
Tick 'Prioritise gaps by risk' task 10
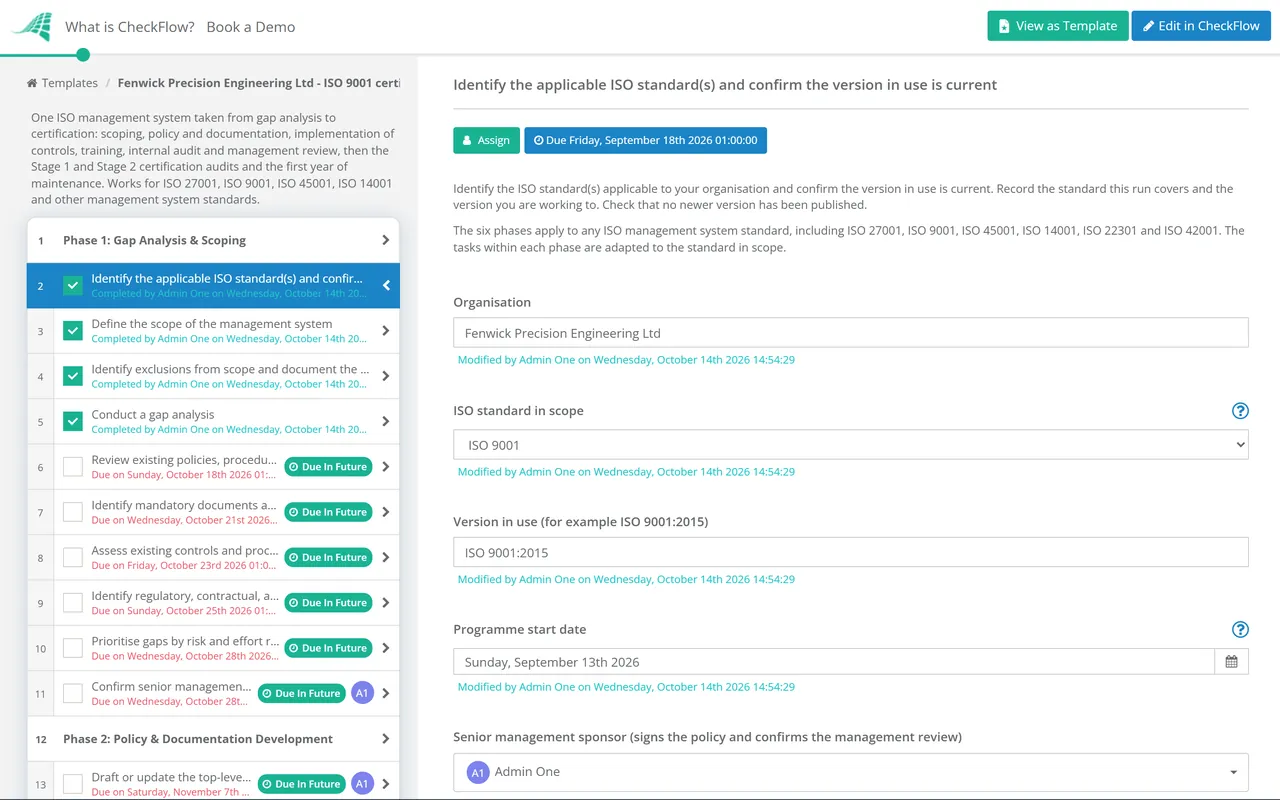(73, 648)
